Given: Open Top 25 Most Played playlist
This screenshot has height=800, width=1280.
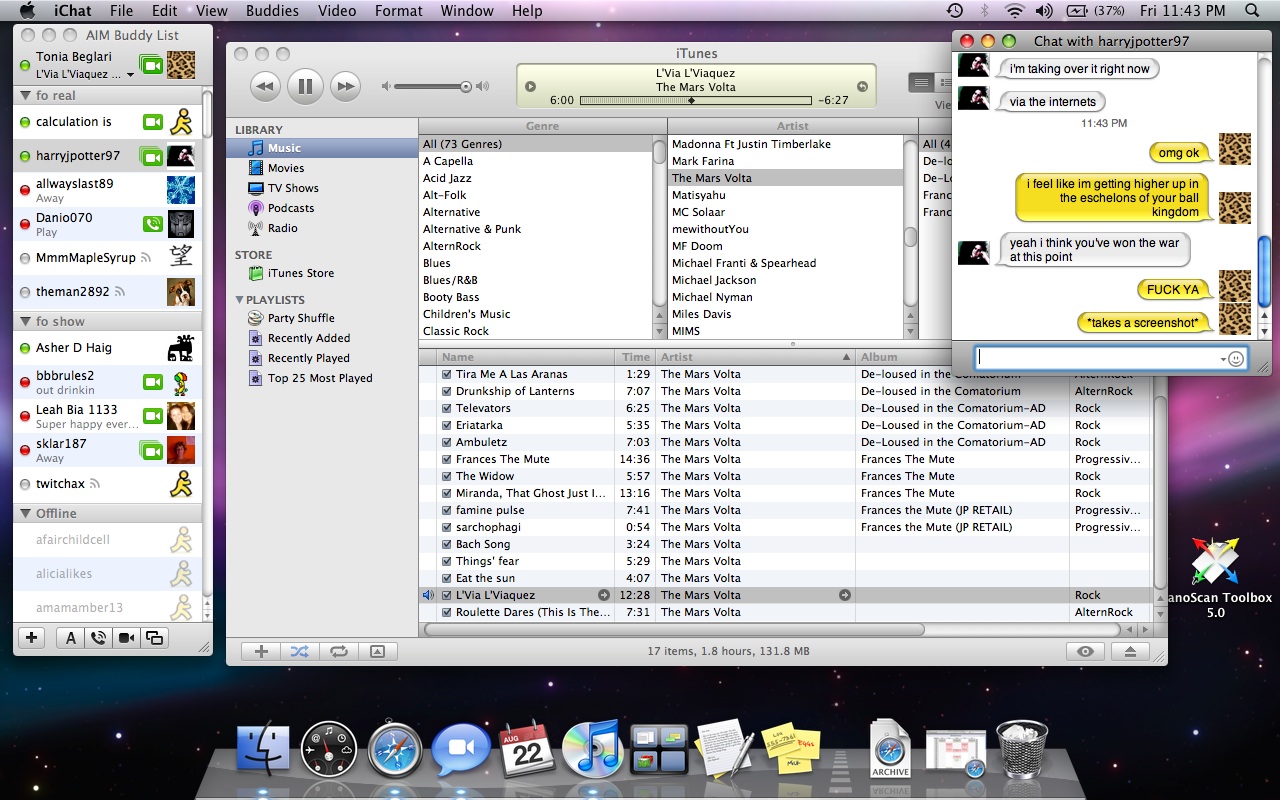Looking at the screenshot, I should coord(321,378).
